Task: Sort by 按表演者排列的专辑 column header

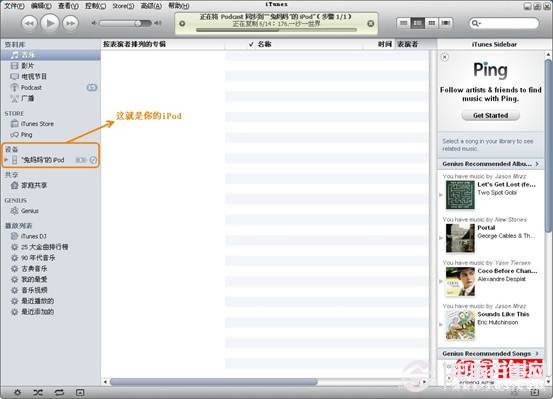Action: pyautogui.click(x=163, y=44)
